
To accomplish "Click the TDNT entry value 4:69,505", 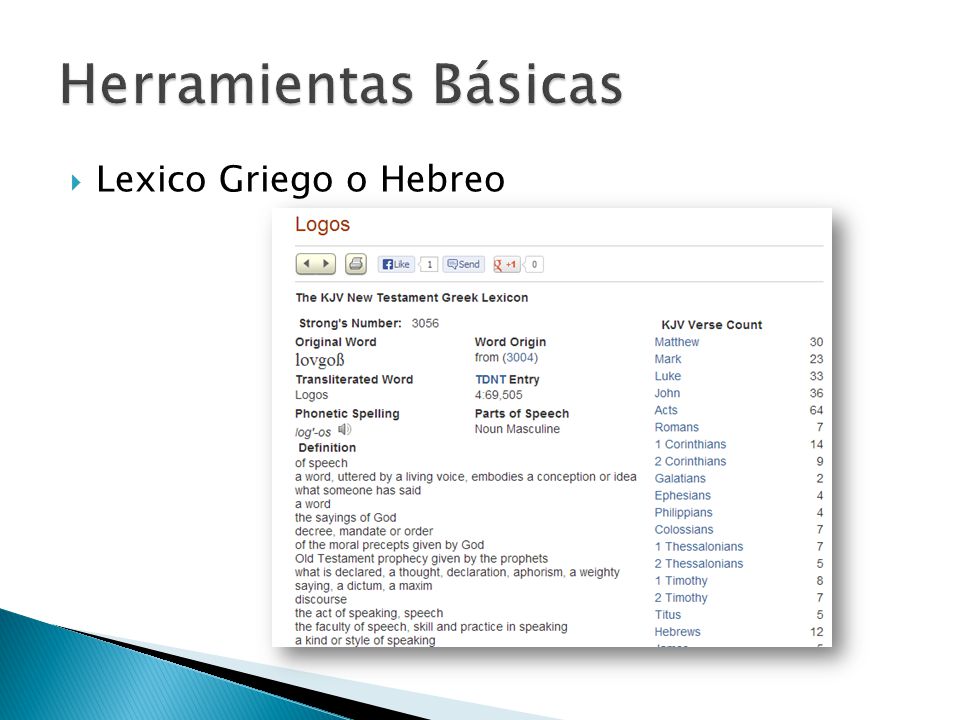I will pos(498,396).
